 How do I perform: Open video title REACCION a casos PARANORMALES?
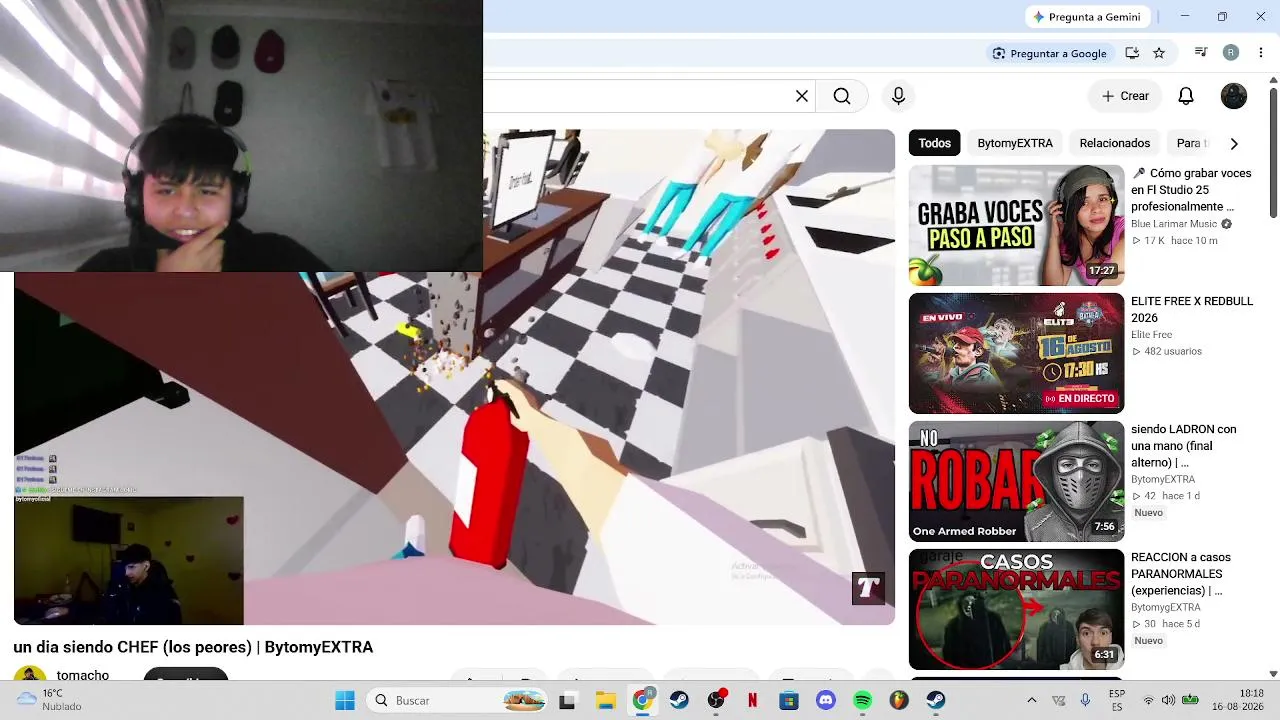coord(1181,574)
